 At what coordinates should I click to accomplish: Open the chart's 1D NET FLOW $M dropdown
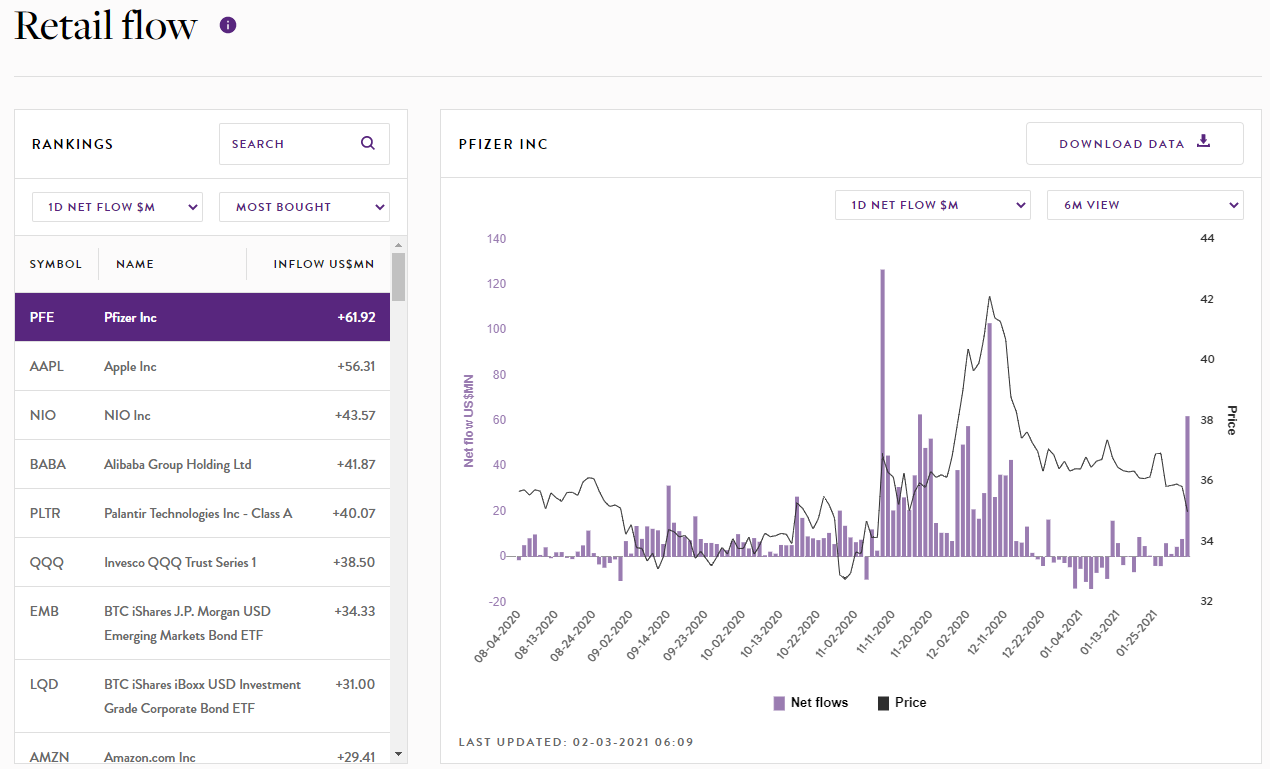coord(933,205)
